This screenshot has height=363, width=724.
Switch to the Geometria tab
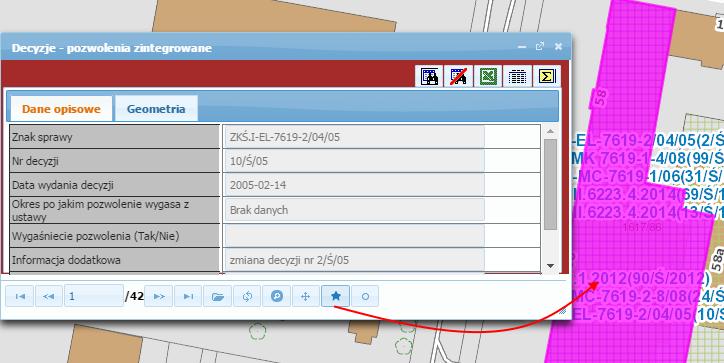point(156,109)
